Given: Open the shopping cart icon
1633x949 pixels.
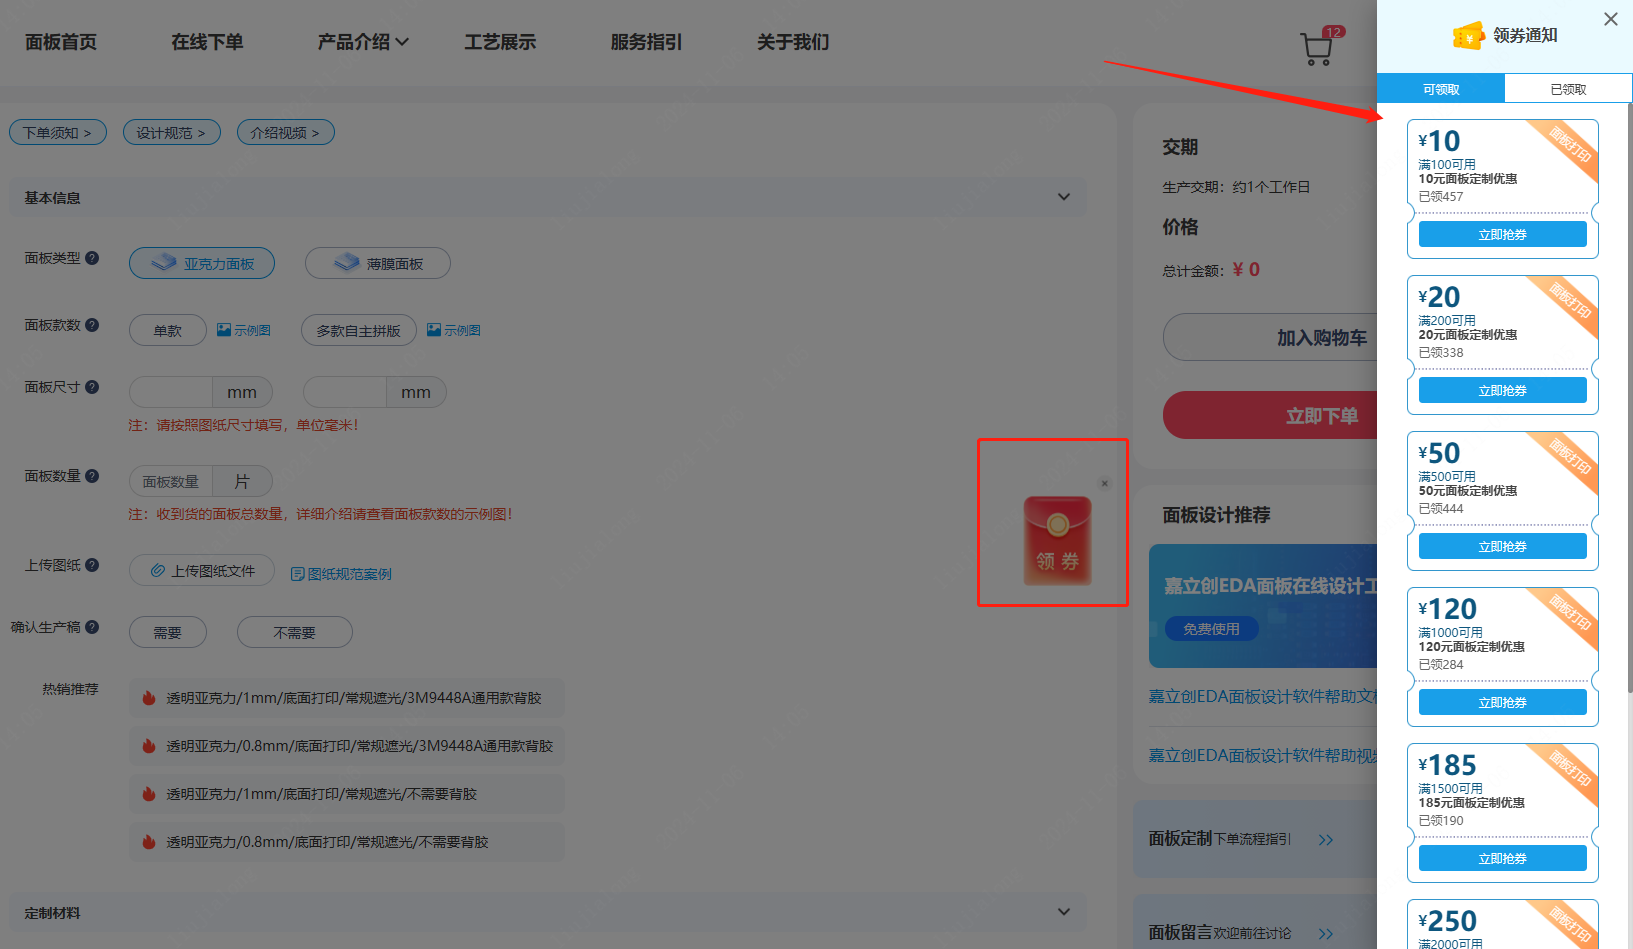Looking at the screenshot, I should (1316, 49).
